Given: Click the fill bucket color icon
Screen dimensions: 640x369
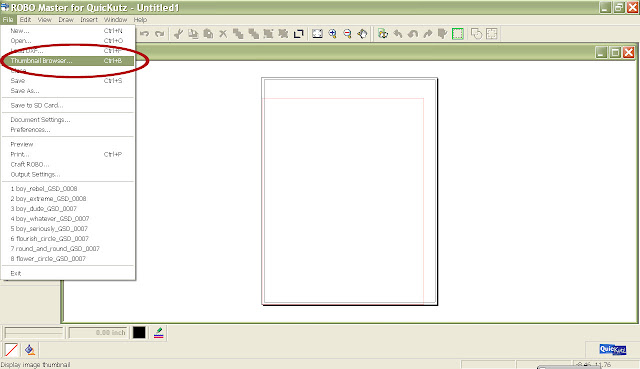Looking at the screenshot, I should point(29,350).
